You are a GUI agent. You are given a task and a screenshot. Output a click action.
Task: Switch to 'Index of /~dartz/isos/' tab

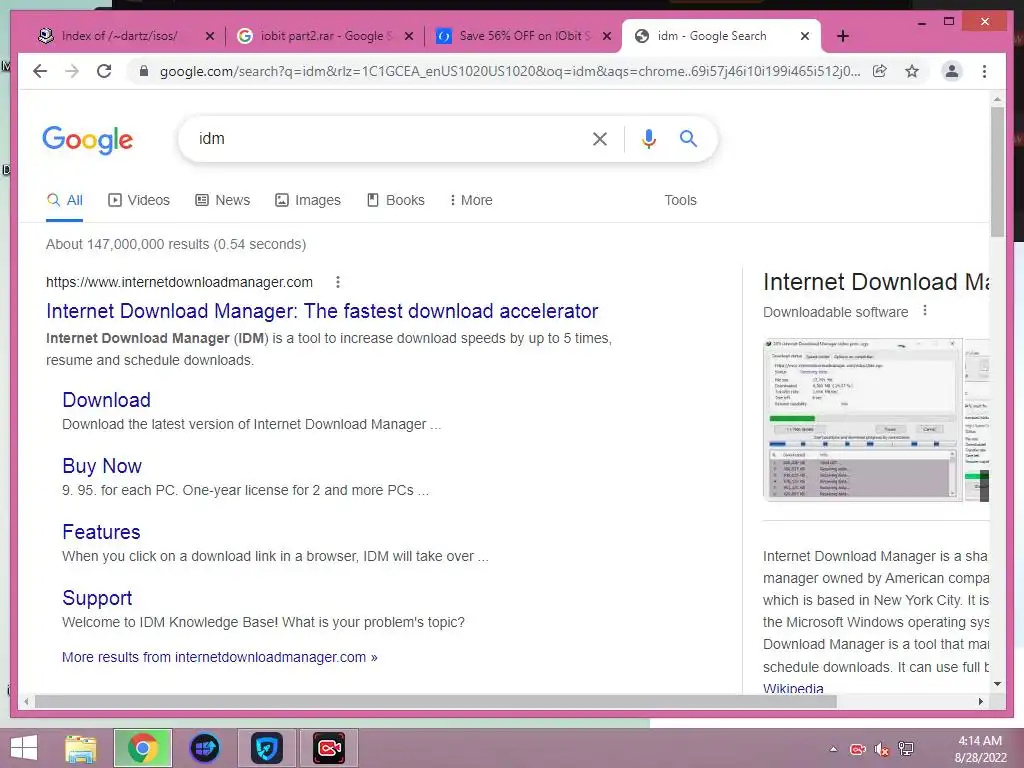click(120, 36)
